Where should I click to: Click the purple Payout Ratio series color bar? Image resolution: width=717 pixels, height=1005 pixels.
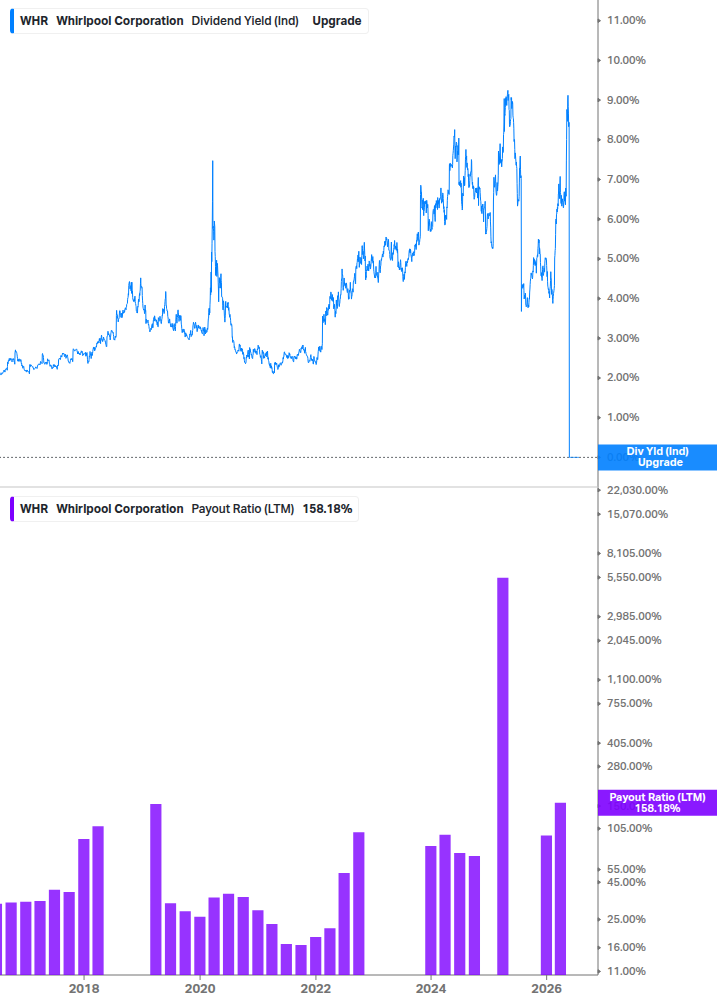point(12,509)
